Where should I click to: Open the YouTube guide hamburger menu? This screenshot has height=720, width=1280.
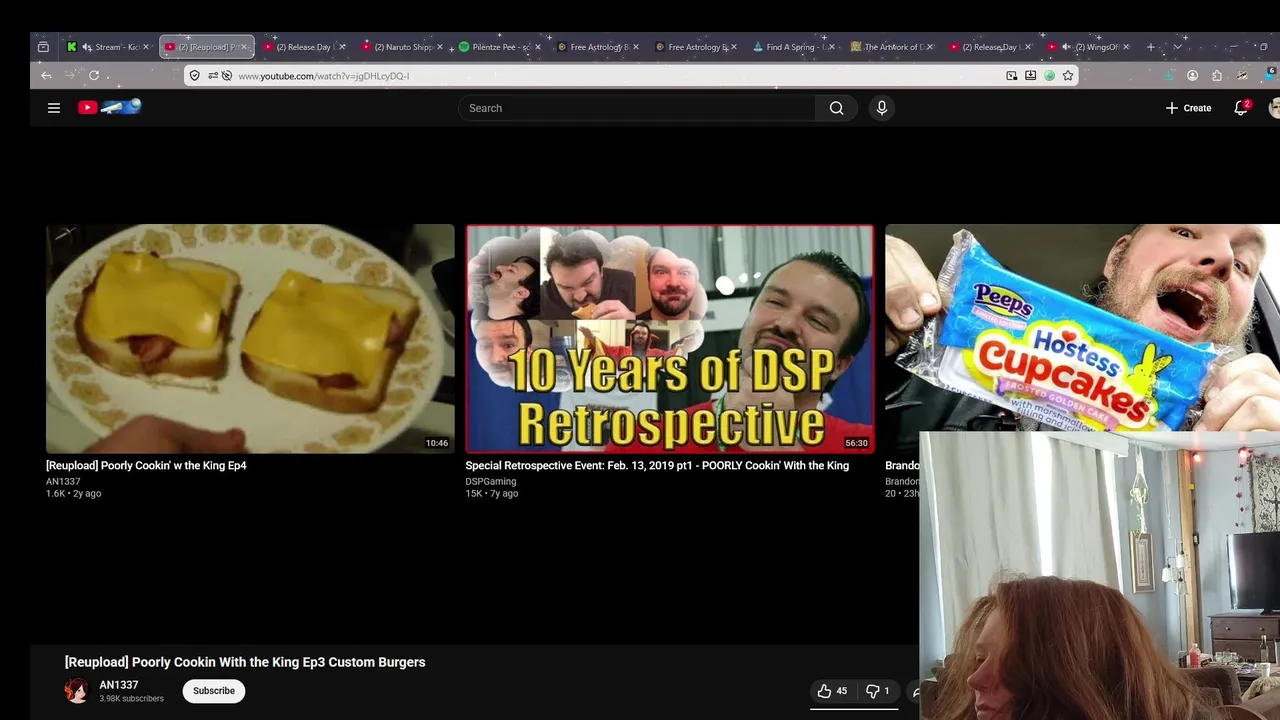point(54,108)
